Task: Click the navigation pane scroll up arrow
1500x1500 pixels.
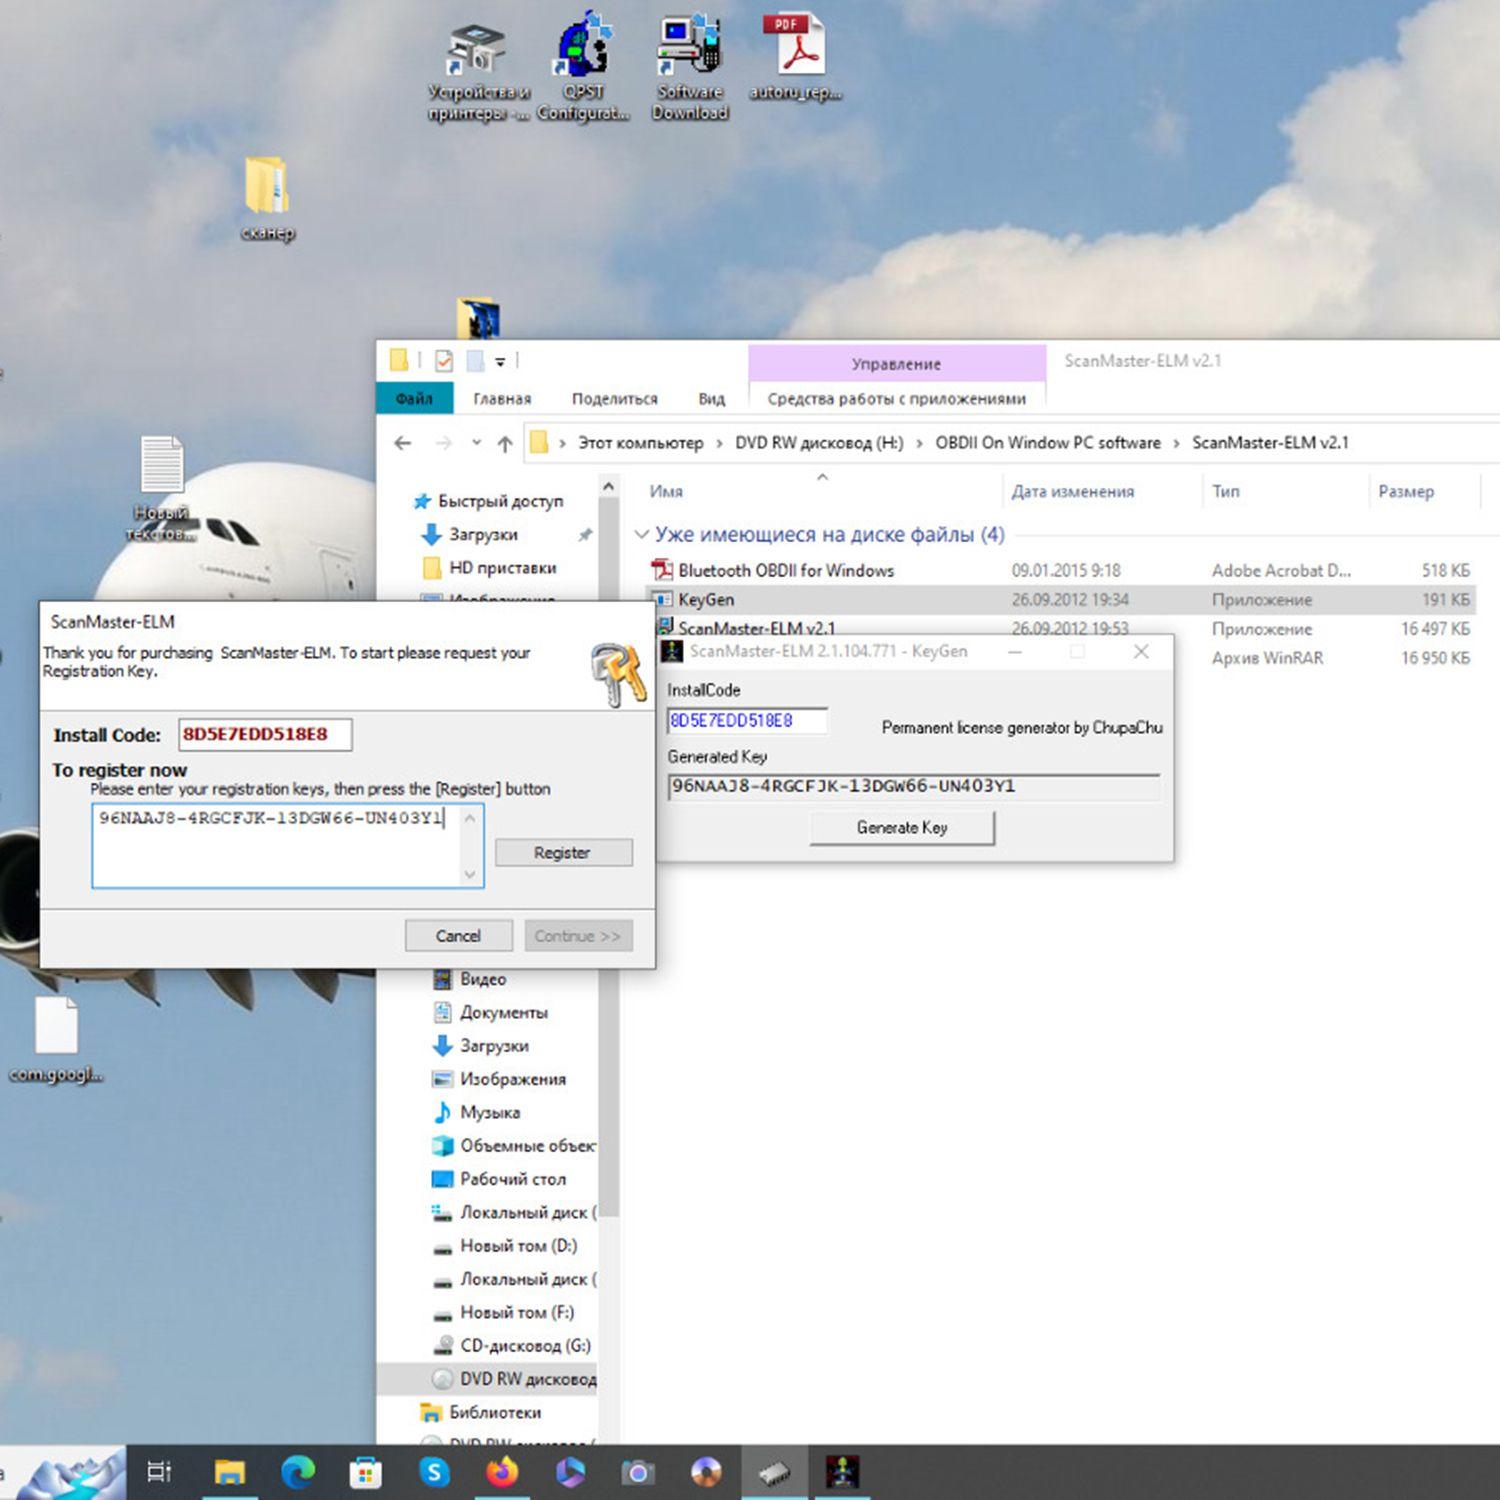Action: [608, 486]
